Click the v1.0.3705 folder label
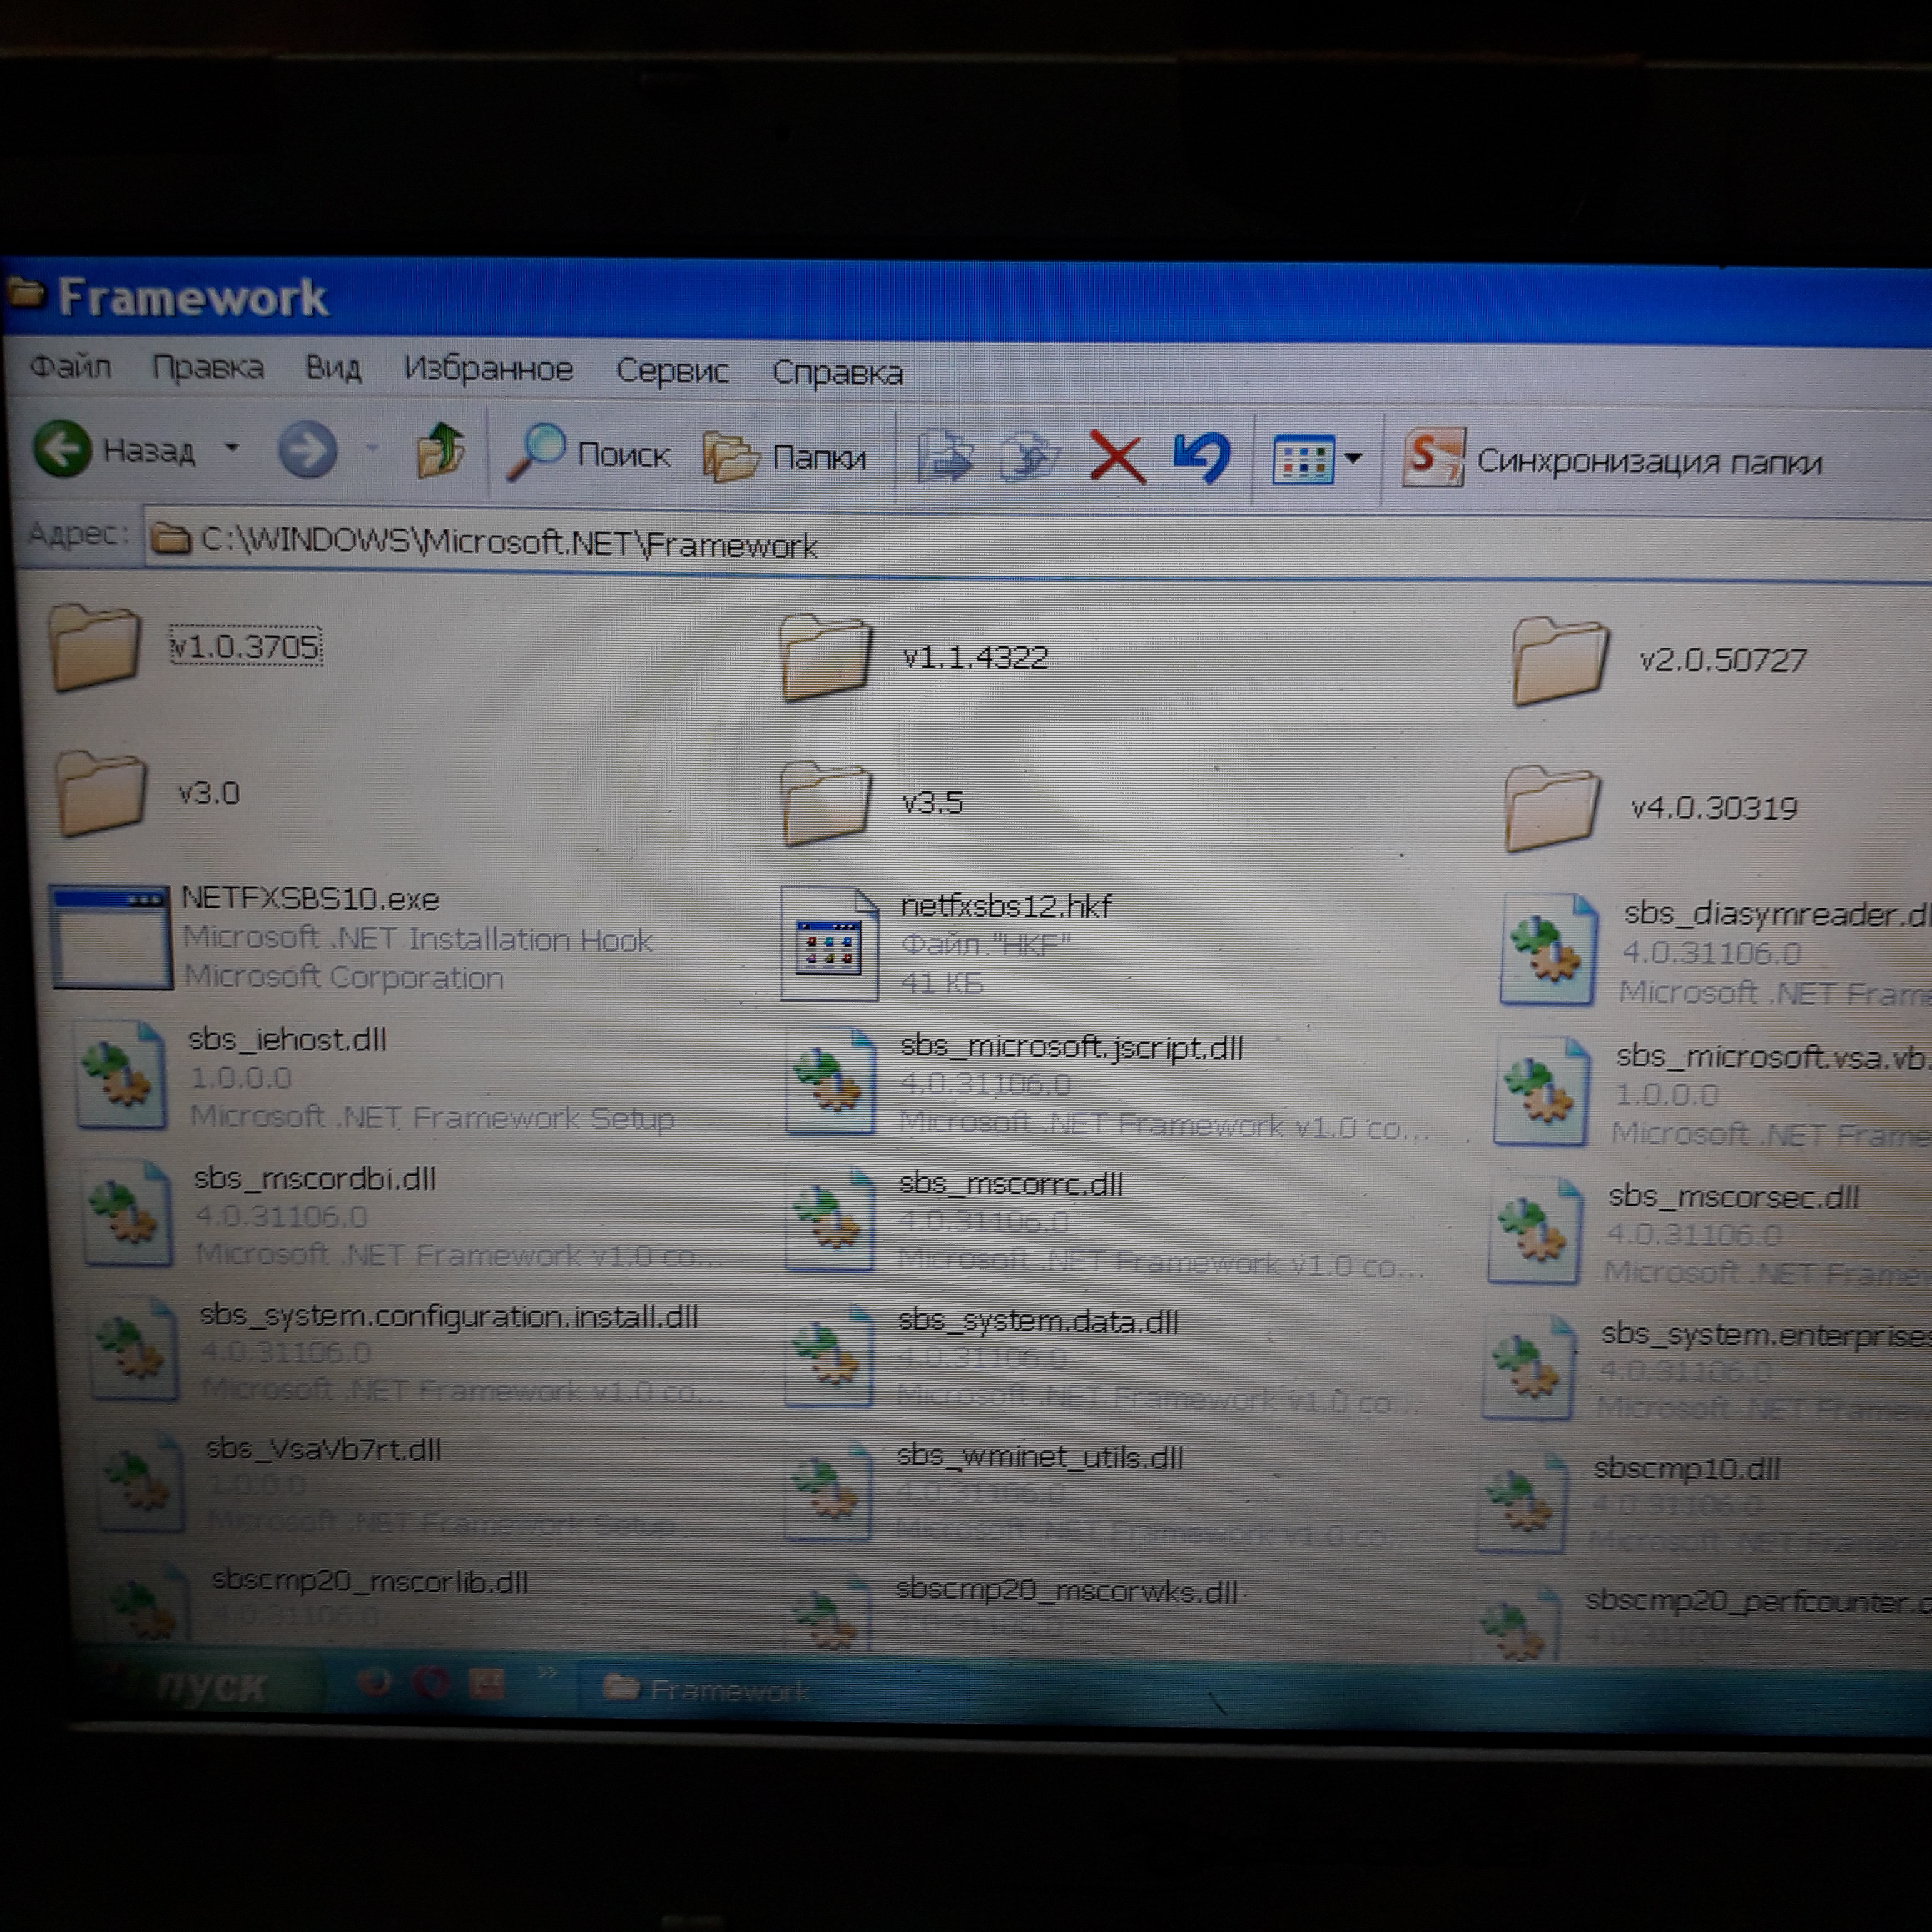 (x=245, y=647)
